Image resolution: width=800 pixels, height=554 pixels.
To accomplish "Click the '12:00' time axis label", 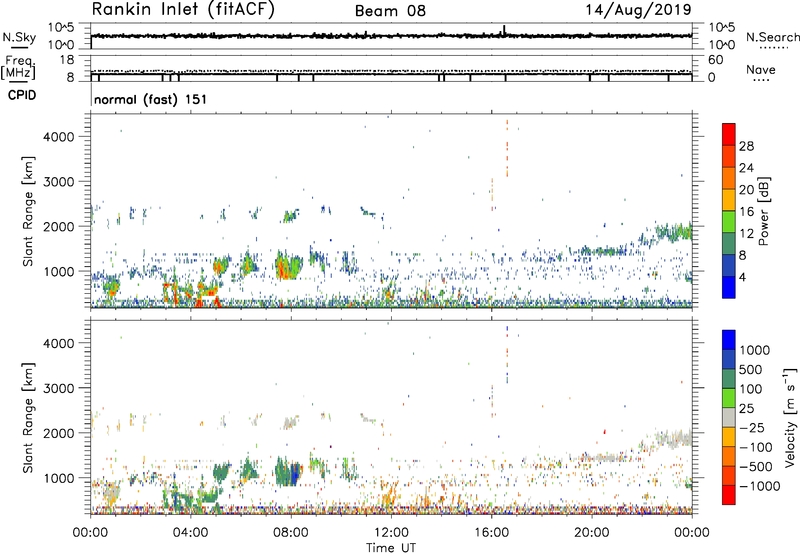I will coord(391,532).
